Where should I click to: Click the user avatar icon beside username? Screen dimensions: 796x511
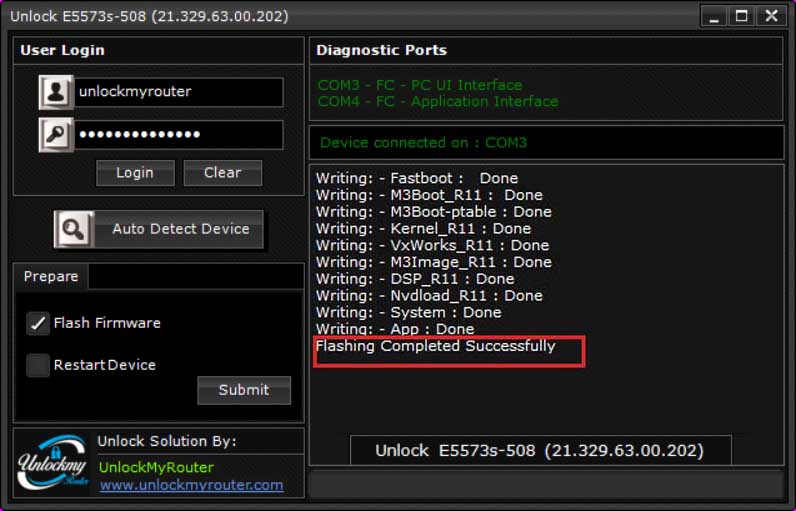click(x=56, y=92)
